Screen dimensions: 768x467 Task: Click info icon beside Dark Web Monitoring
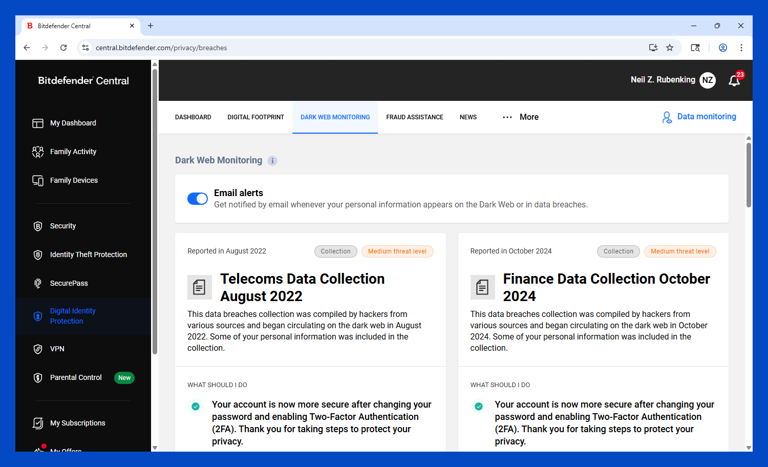272,161
